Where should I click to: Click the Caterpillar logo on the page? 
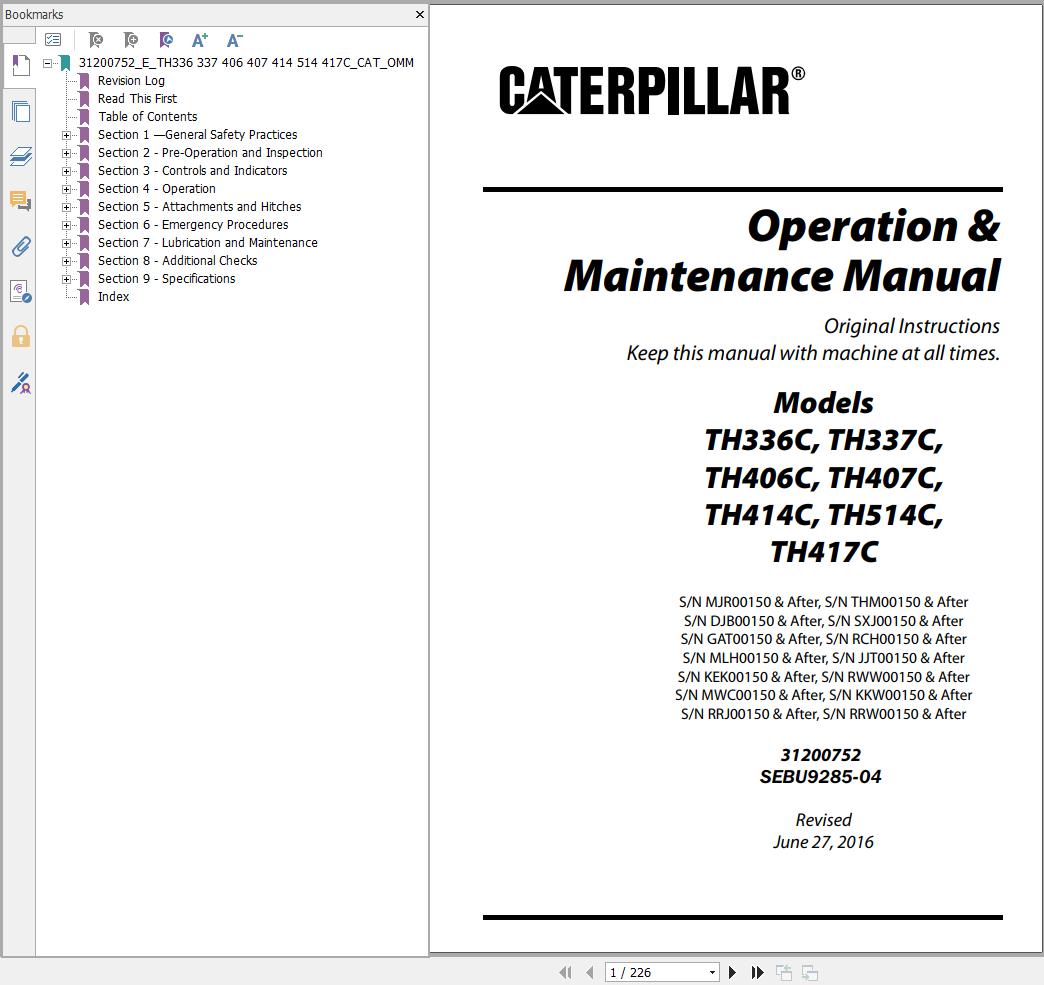(652, 91)
